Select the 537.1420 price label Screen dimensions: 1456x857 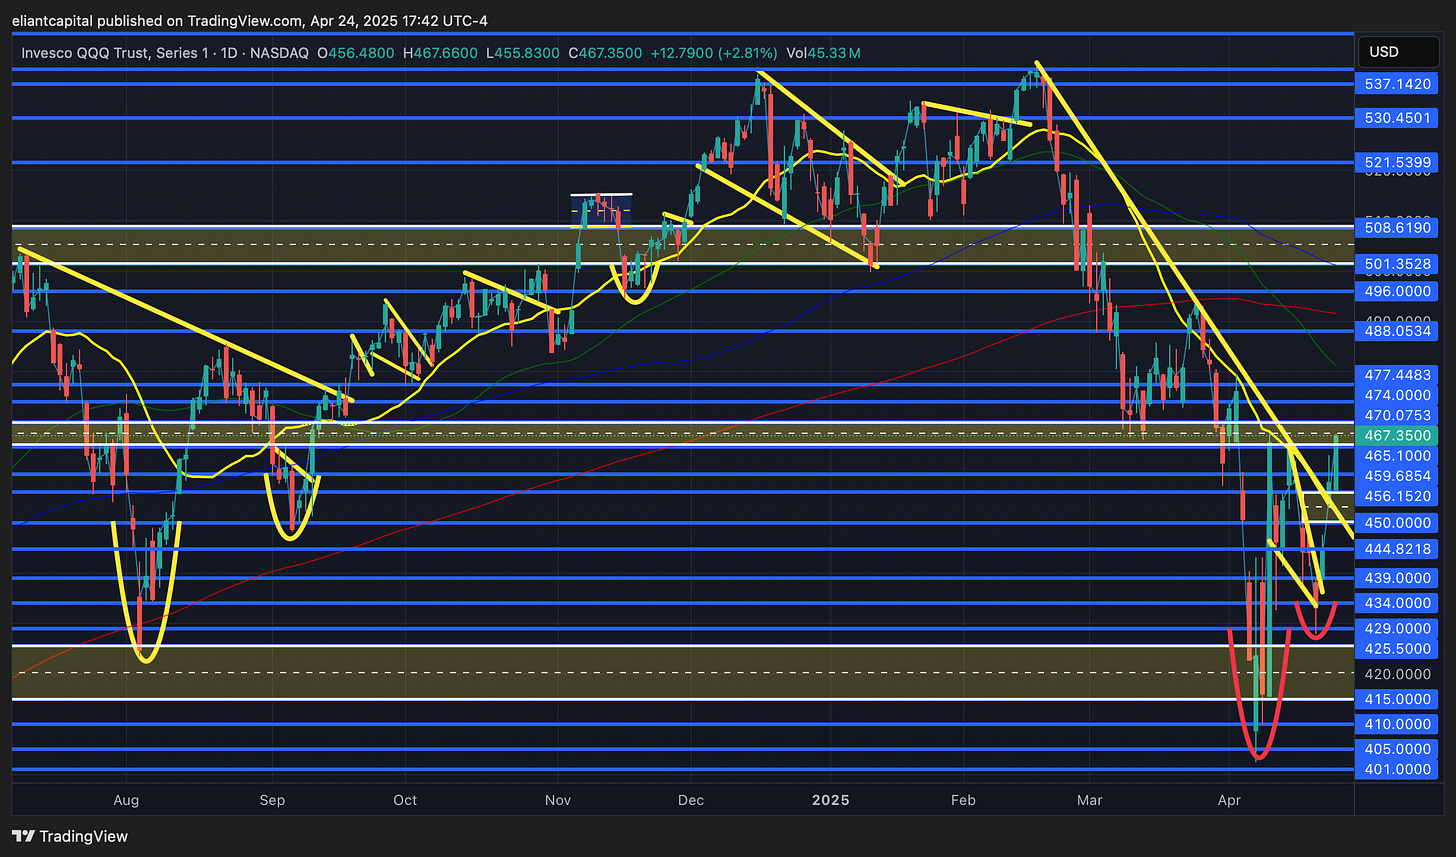tap(1397, 84)
